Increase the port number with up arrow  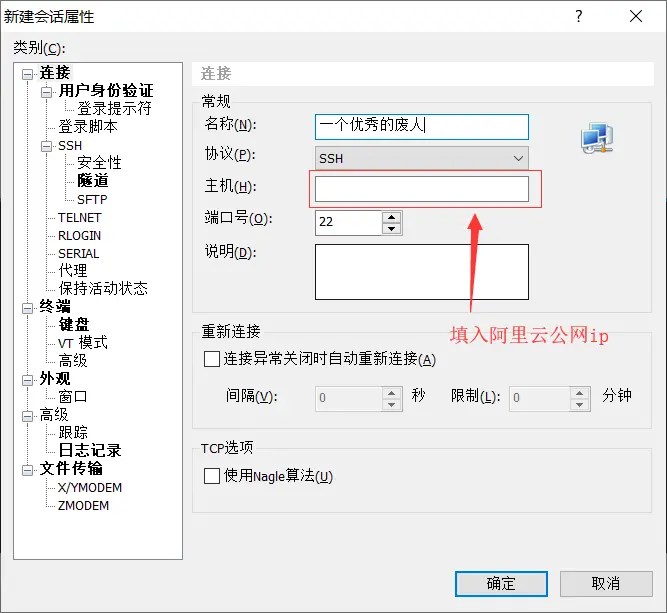click(x=391, y=217)
